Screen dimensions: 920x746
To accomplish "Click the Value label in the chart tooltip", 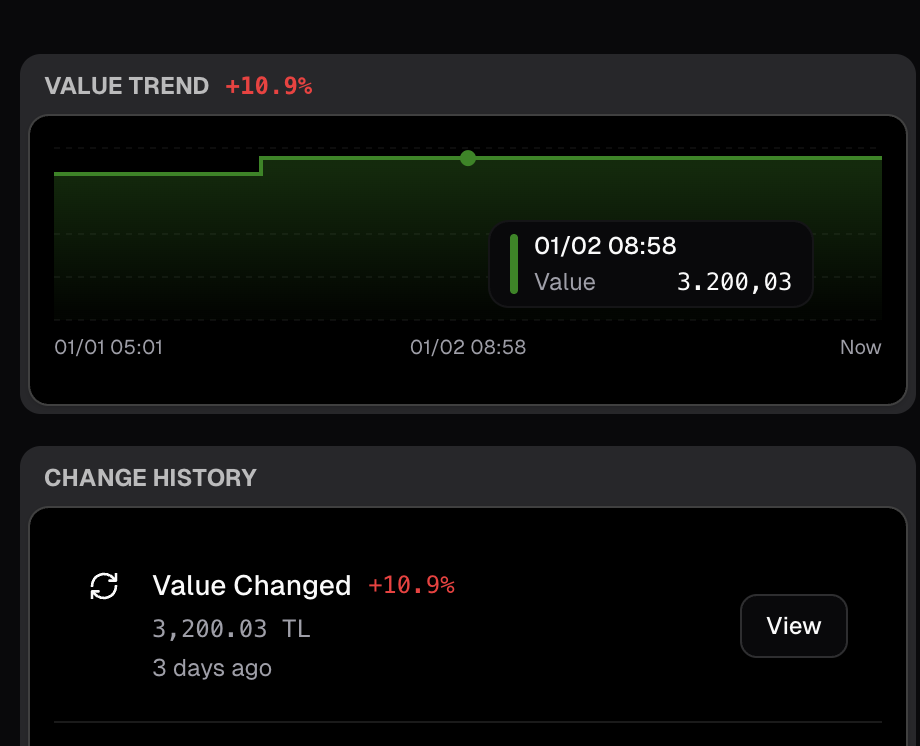I will pos(565,282).
